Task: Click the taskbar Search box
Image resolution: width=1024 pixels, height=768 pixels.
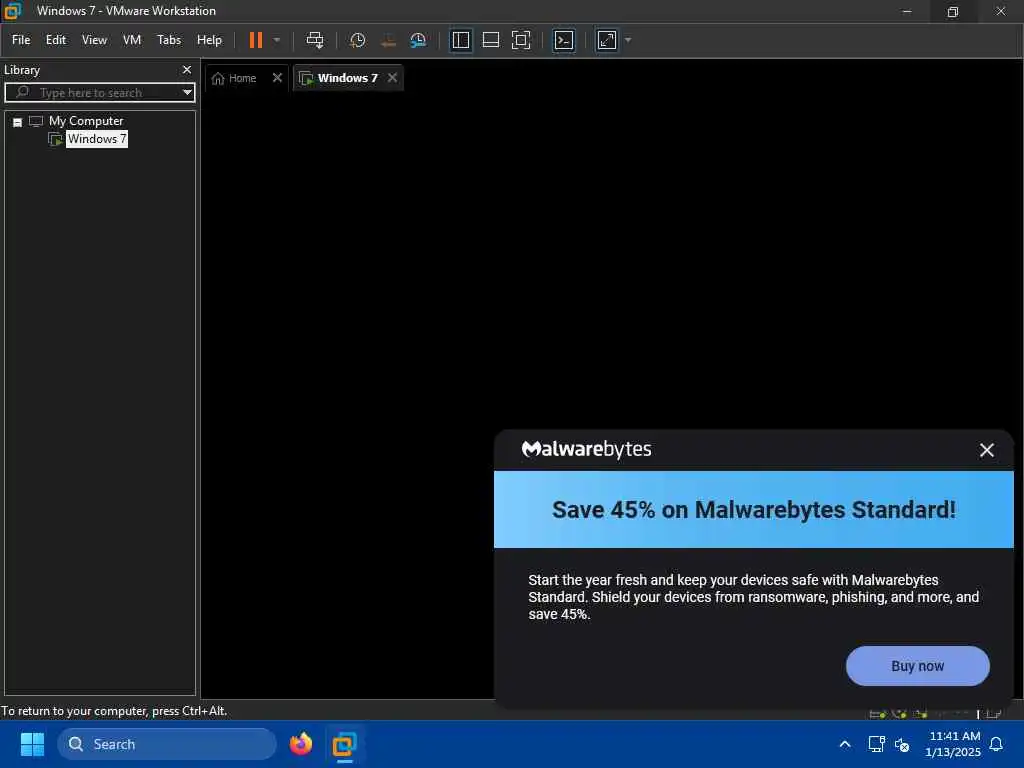Action: pos(167,744)
